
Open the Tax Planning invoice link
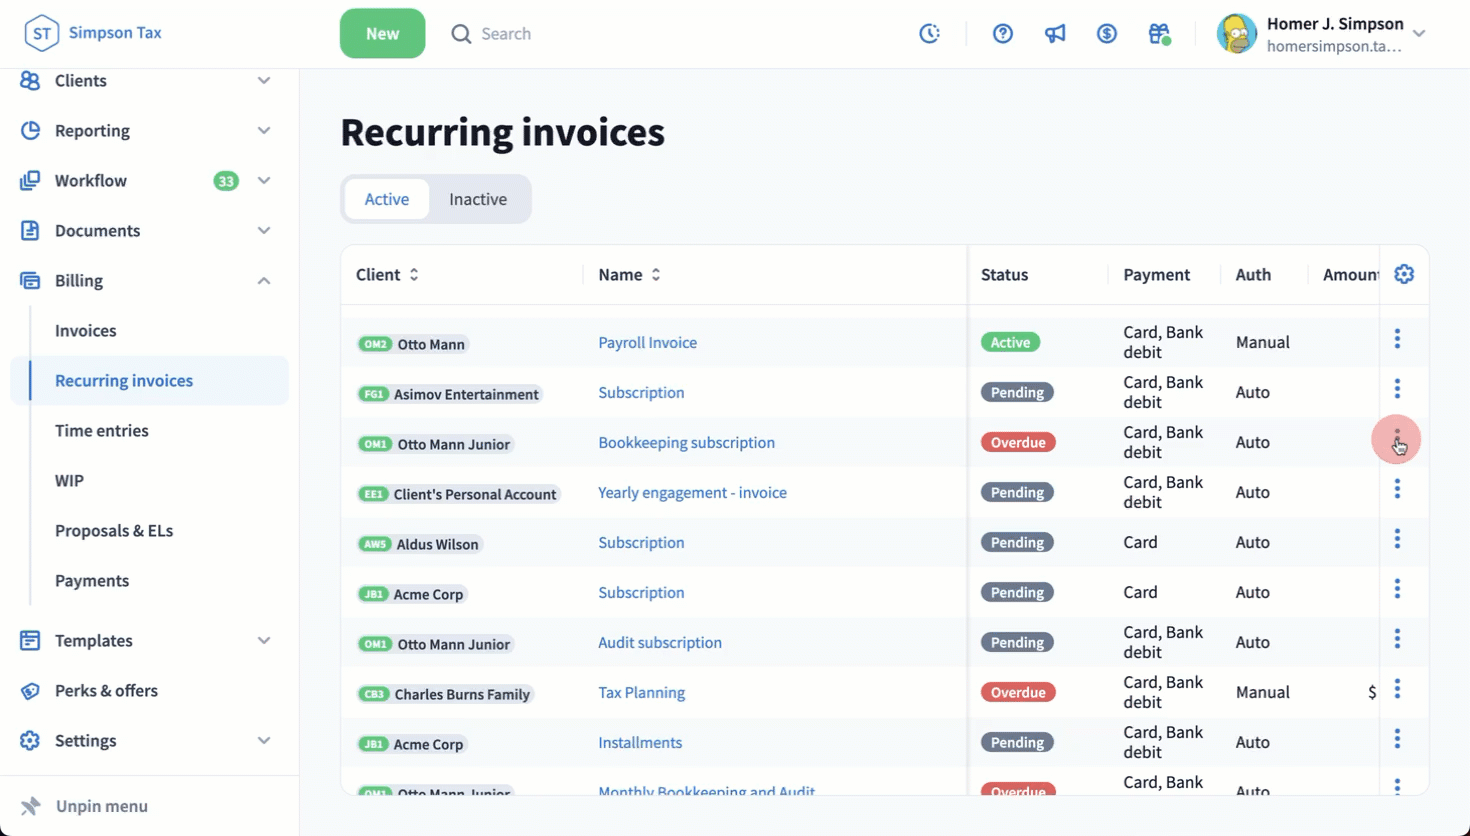641,692
